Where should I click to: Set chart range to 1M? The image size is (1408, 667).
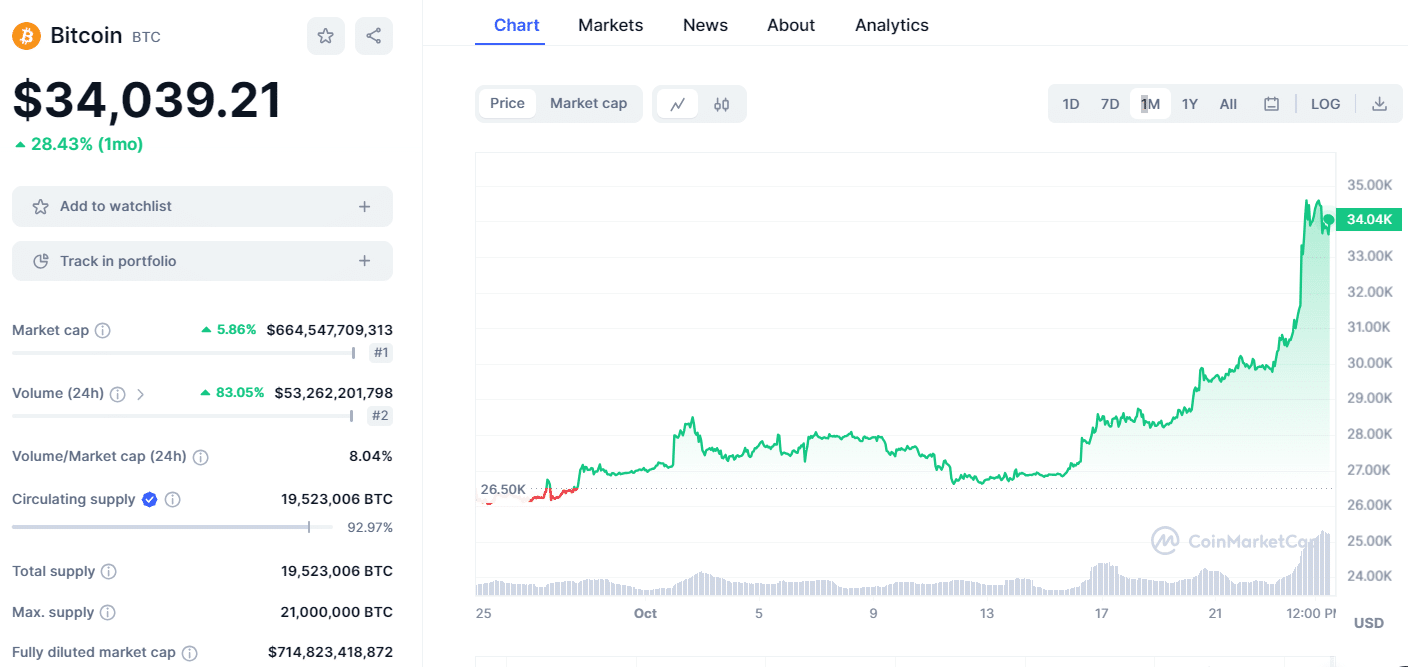(1150, 104)
